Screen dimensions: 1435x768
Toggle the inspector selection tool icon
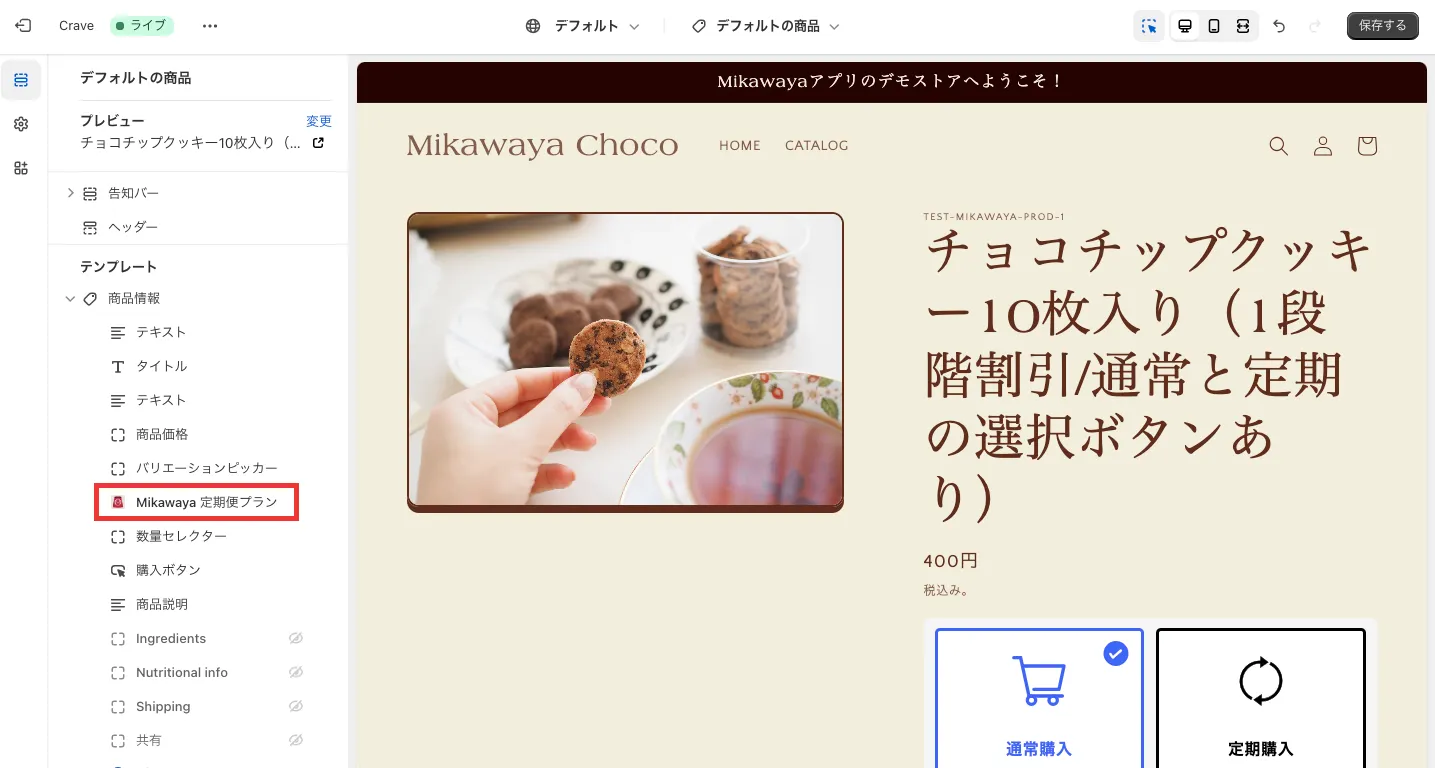pos(1149,26)
